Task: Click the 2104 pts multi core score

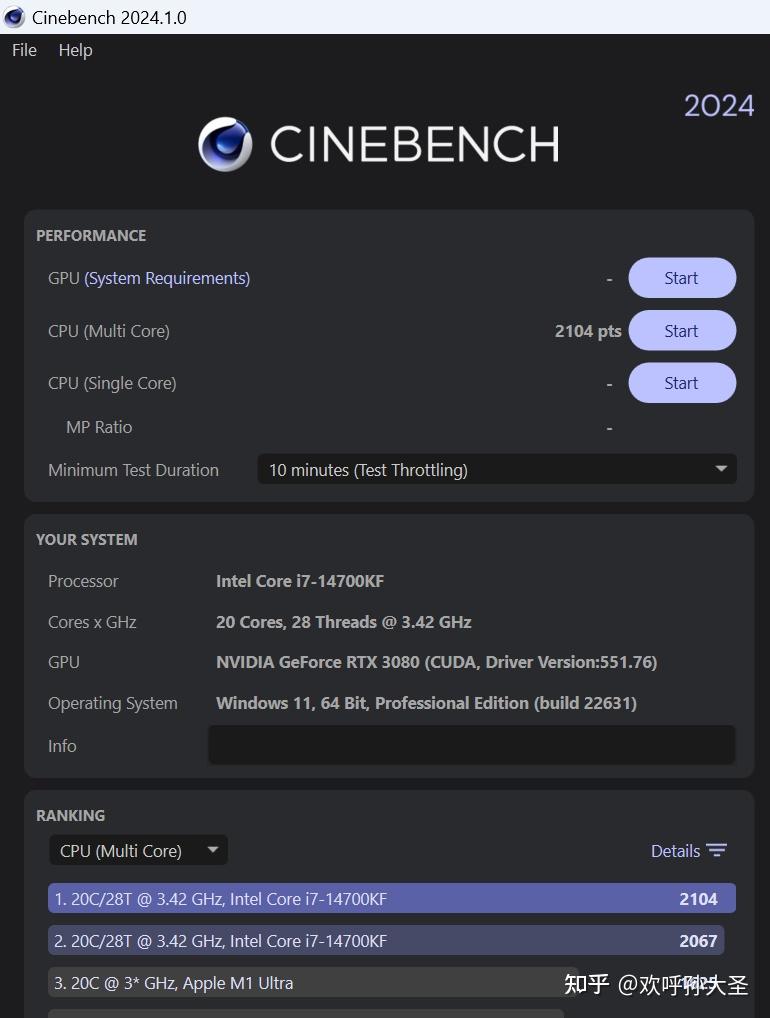Action: (x=588, y=331)
